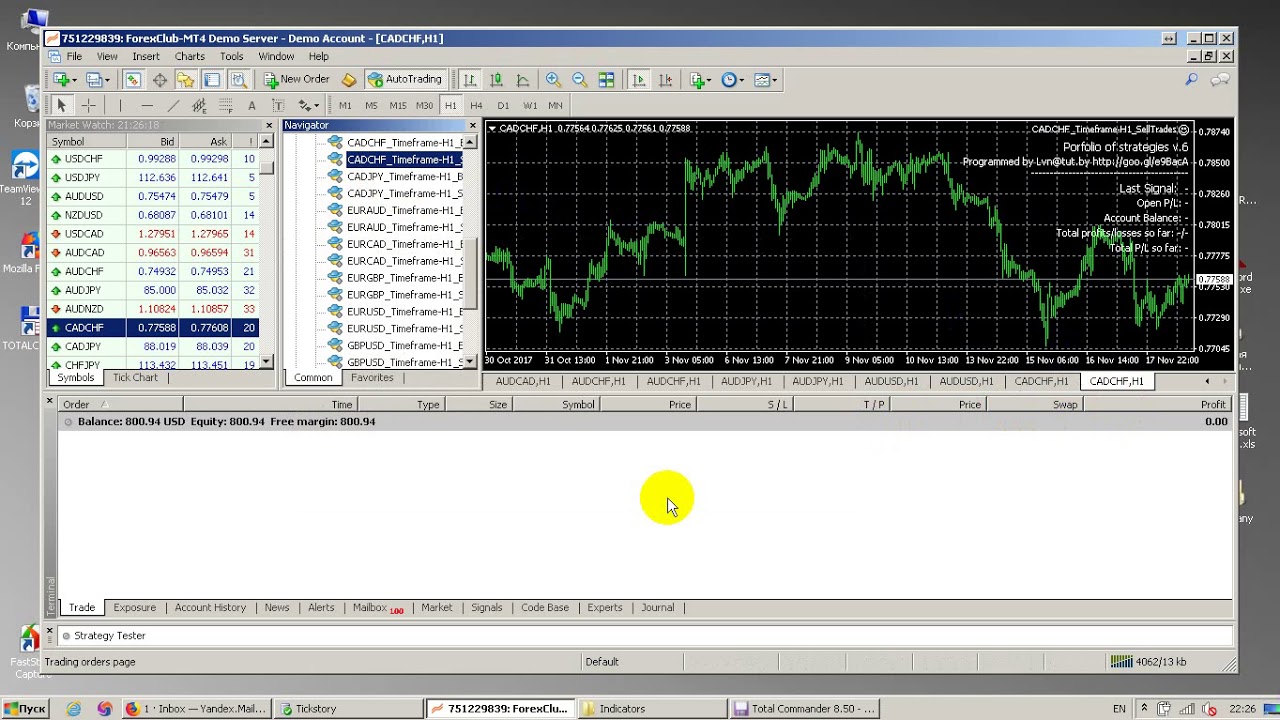Open the Indicators list dropdown
Screen dimensions: 1280x720
point(700,80)
